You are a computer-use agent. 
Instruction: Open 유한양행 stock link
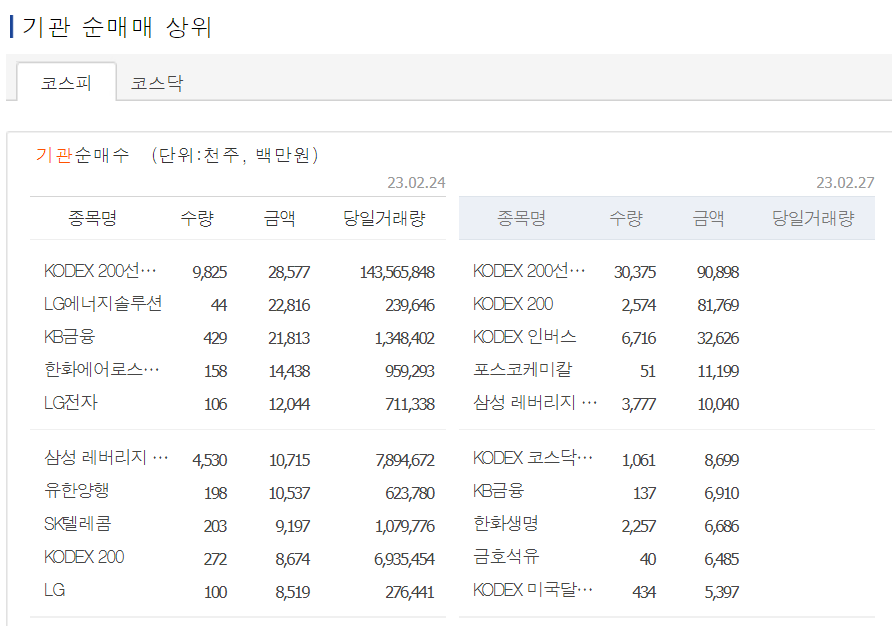[76, 492]
